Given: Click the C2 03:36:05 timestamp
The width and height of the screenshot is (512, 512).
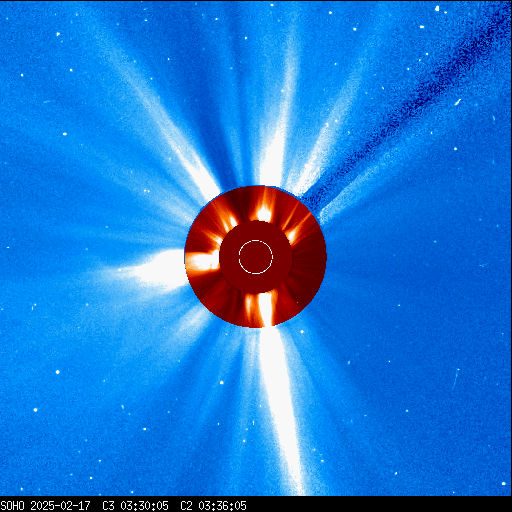Looking at the screenshot, I should click(213, 505).
